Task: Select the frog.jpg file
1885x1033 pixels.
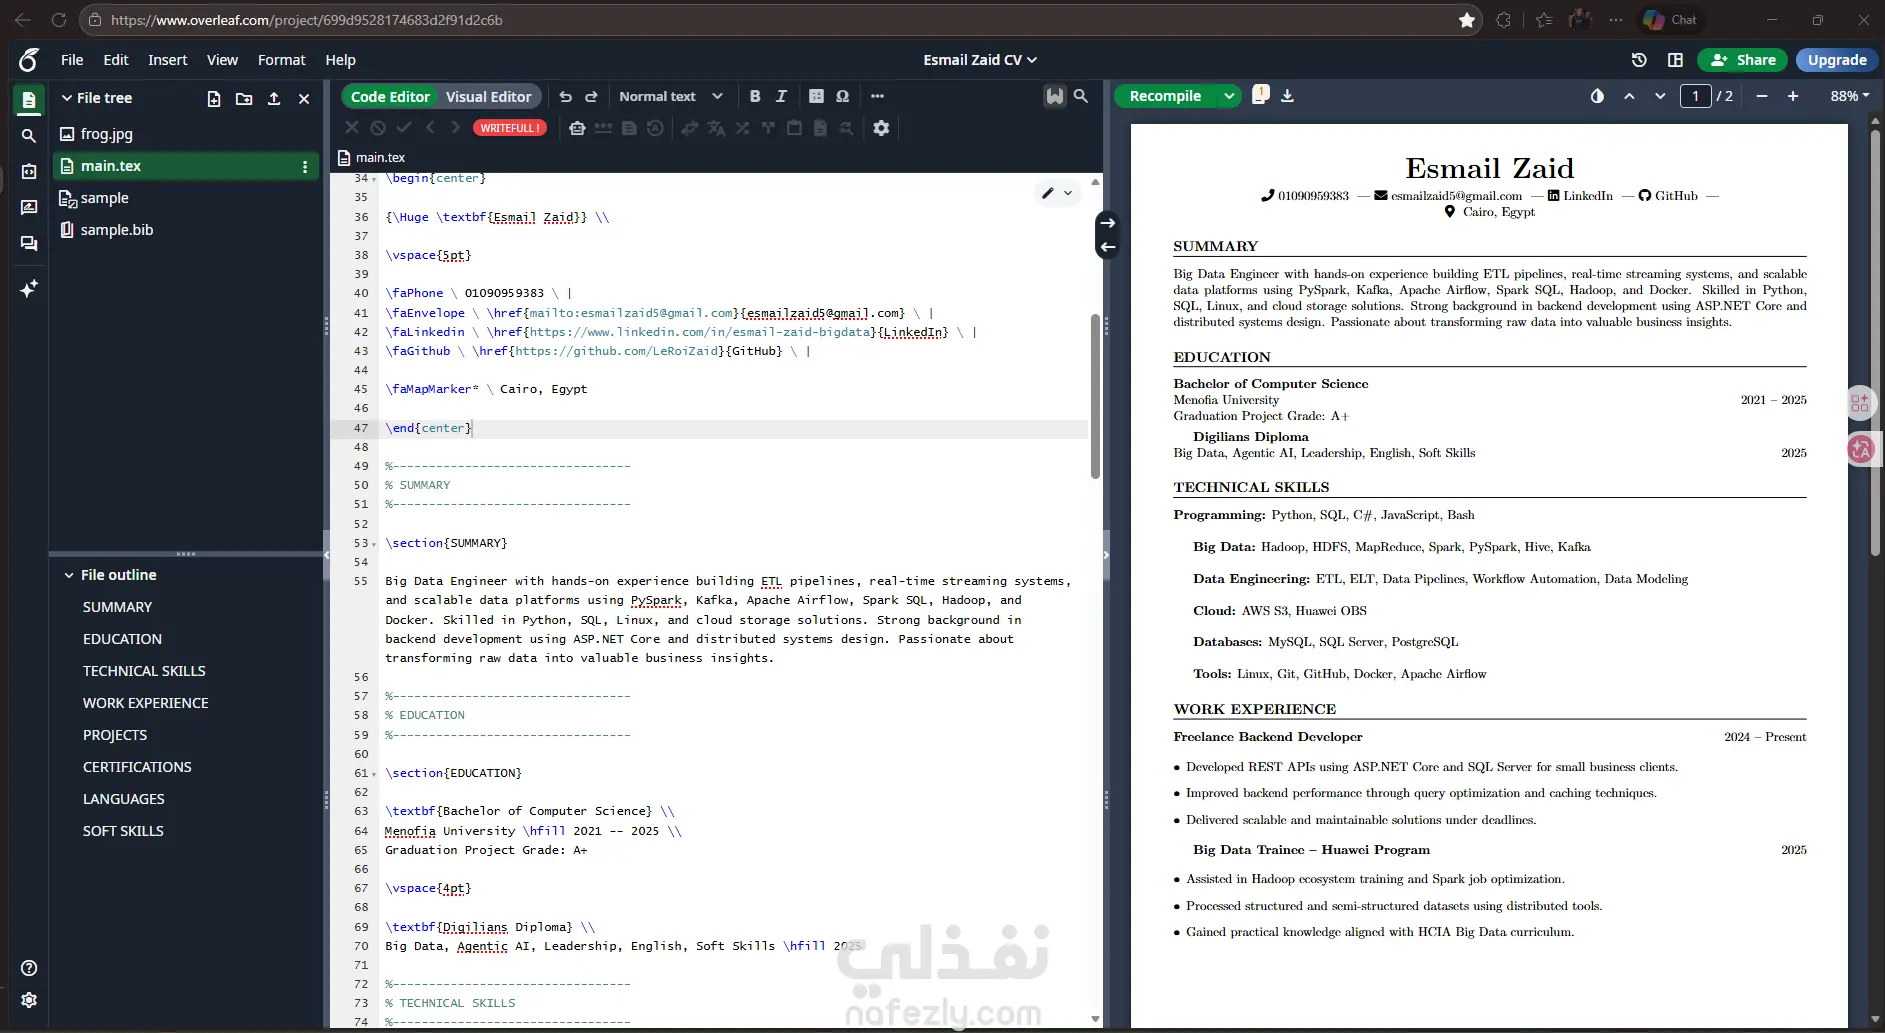Action: (107, 134)
